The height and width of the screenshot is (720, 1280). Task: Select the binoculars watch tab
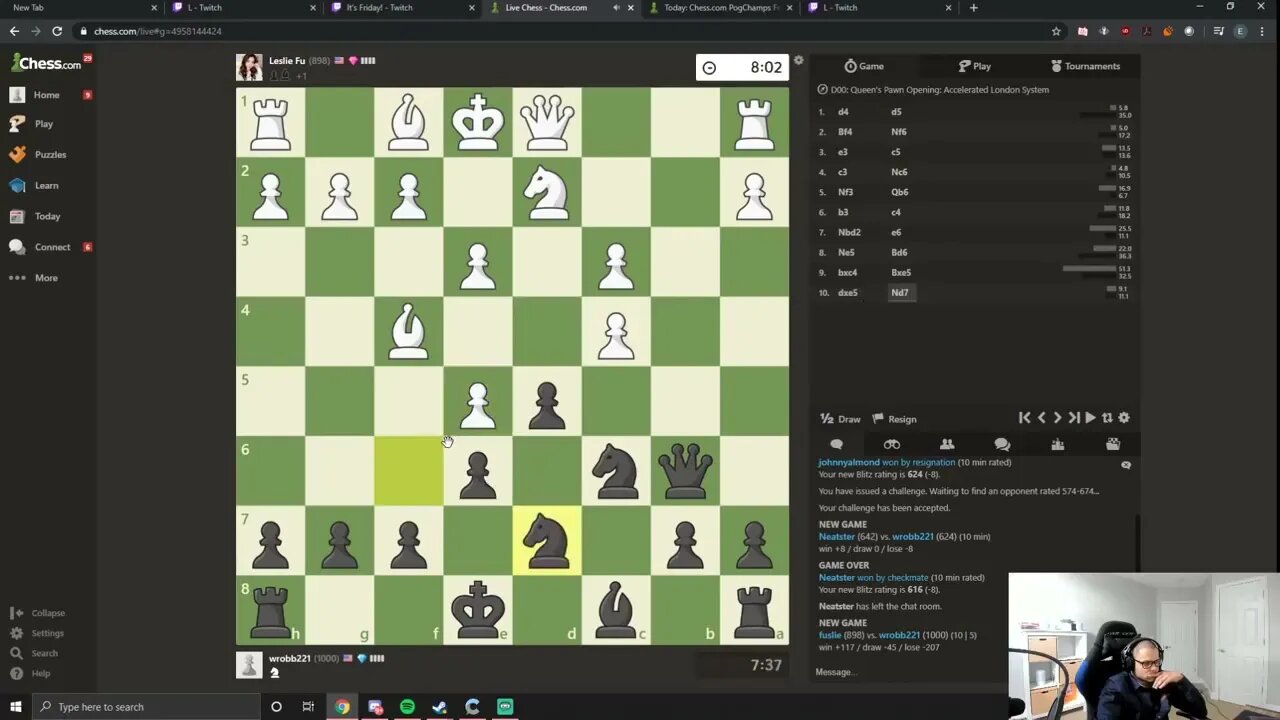pyautogui.click(x=892, y=444)
